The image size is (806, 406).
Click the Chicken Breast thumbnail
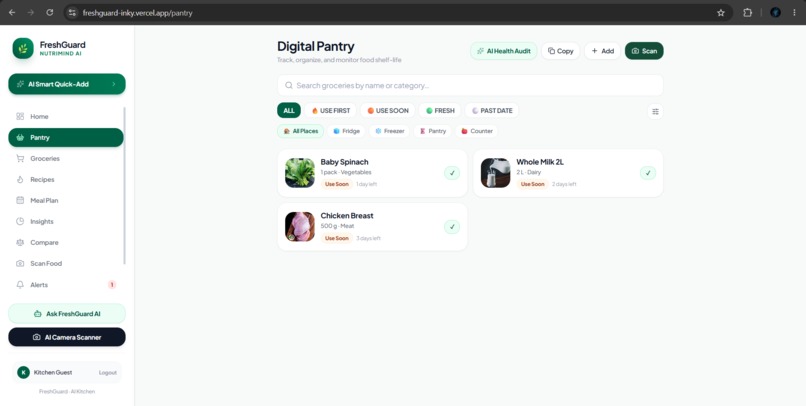(x=300, y=227)
